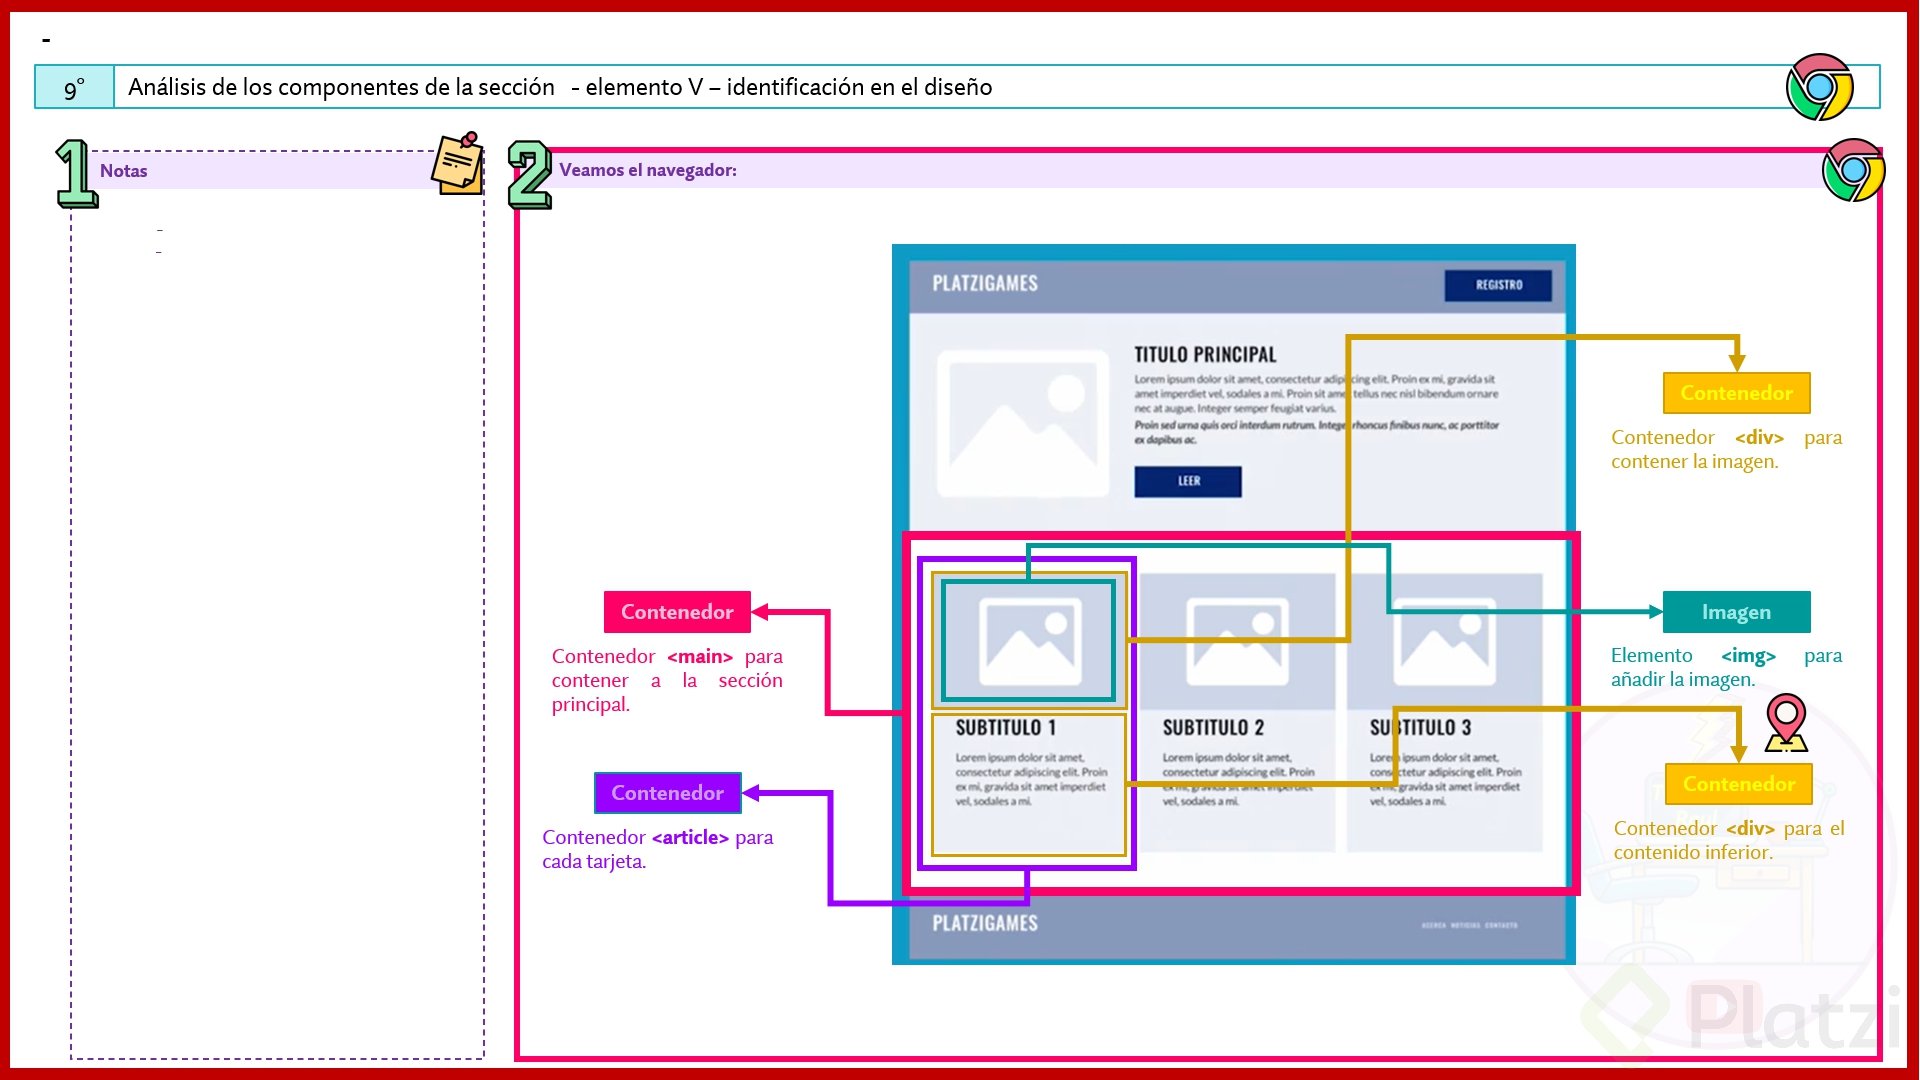Click the LEER button under the main title

click(x=1188, y=481)
